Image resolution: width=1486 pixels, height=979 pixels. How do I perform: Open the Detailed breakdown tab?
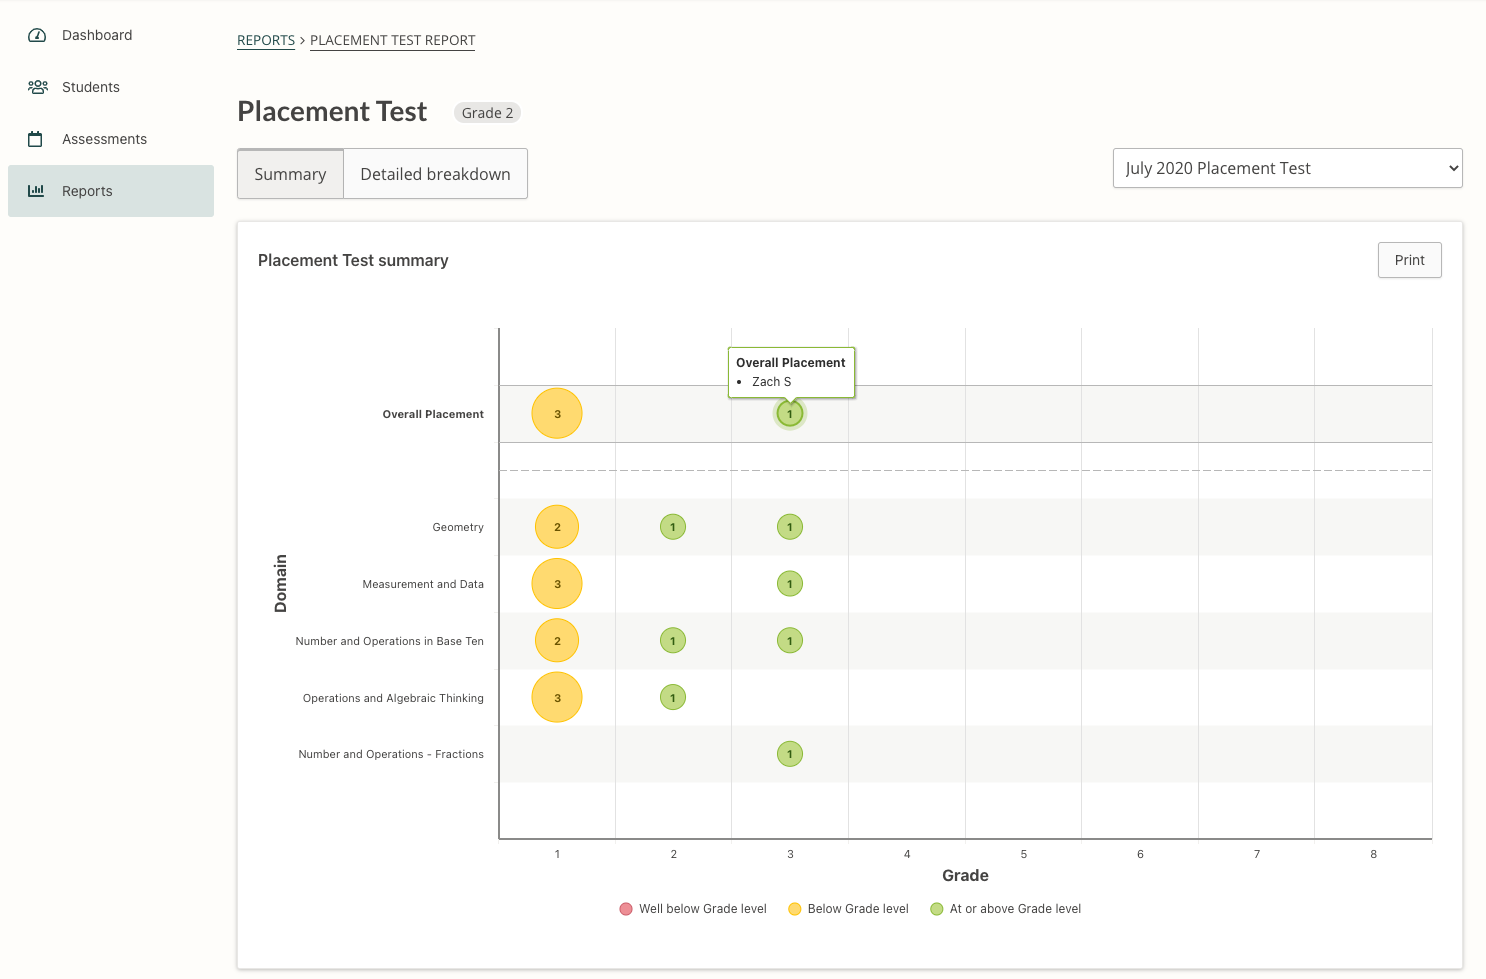pos(435,173)
